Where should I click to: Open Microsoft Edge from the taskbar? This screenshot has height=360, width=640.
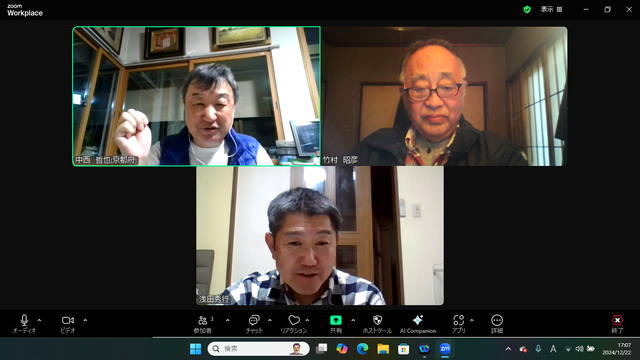(362, 349)
